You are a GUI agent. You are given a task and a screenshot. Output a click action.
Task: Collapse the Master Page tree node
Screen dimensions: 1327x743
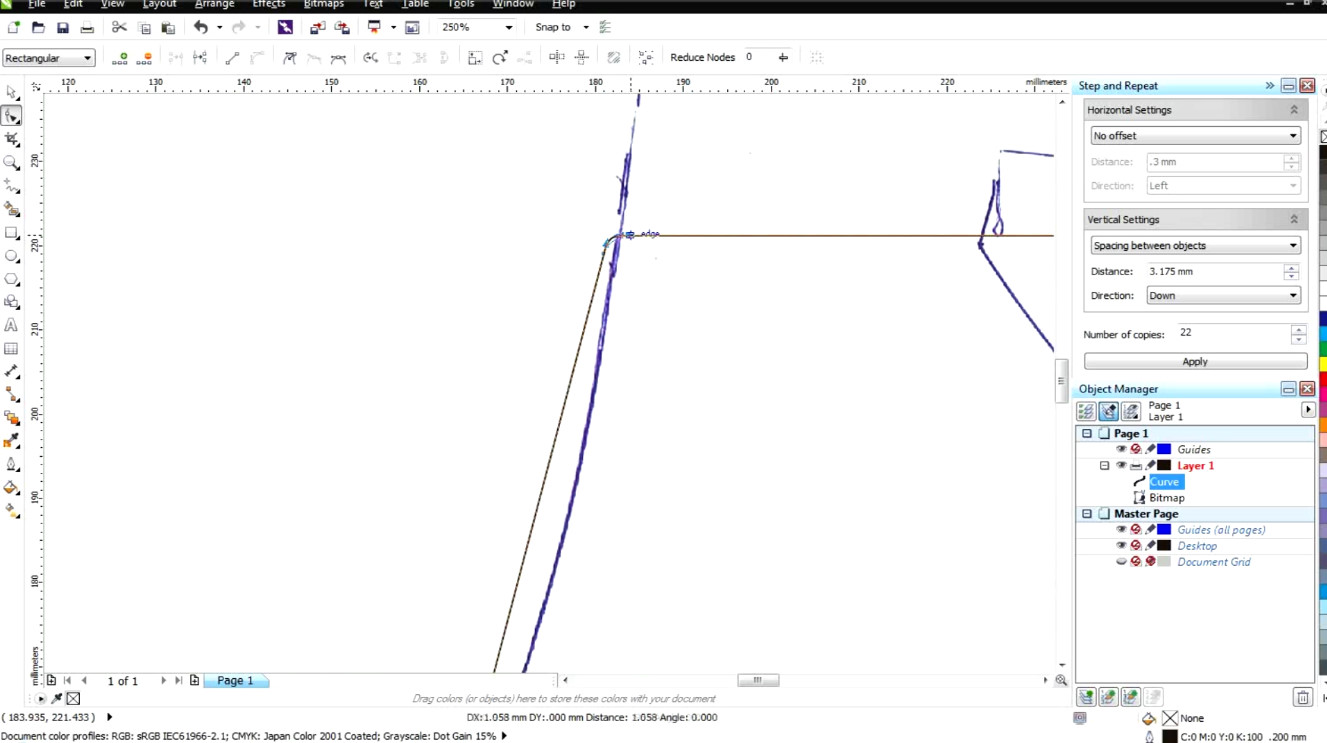coord(1087,514)
